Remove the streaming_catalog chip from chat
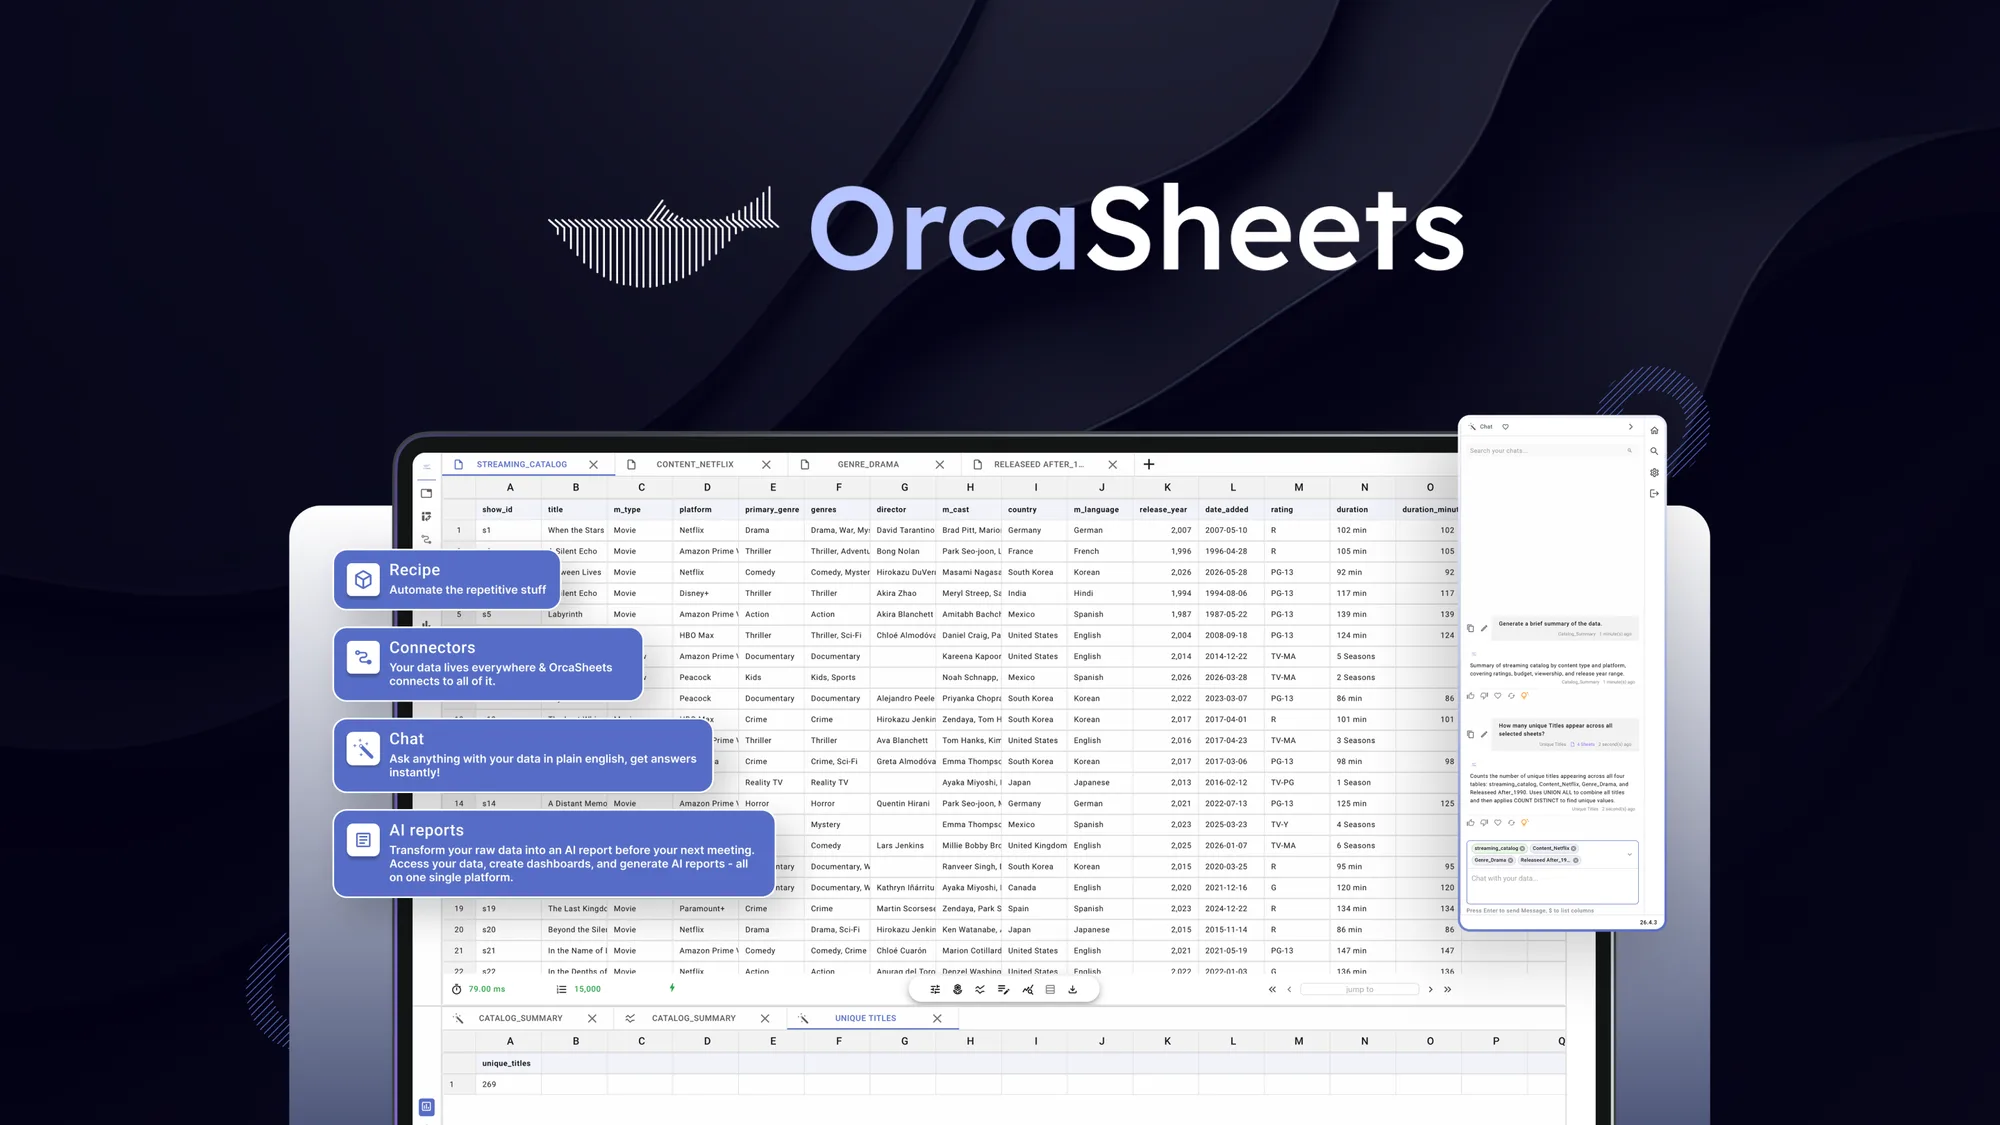This screenshot has width=2000, height=1125. pos(1523,848)
